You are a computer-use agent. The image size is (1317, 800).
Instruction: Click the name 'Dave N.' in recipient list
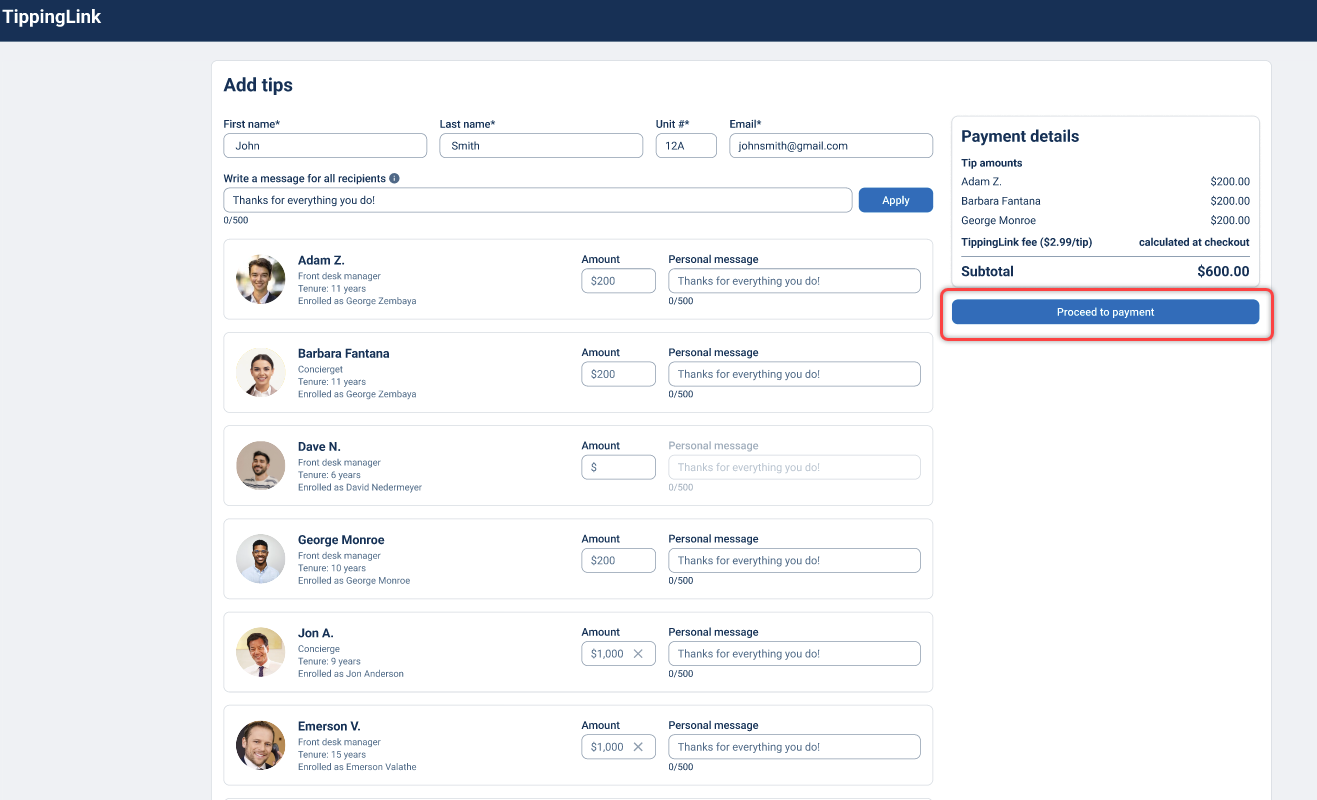tap(319, 446)
